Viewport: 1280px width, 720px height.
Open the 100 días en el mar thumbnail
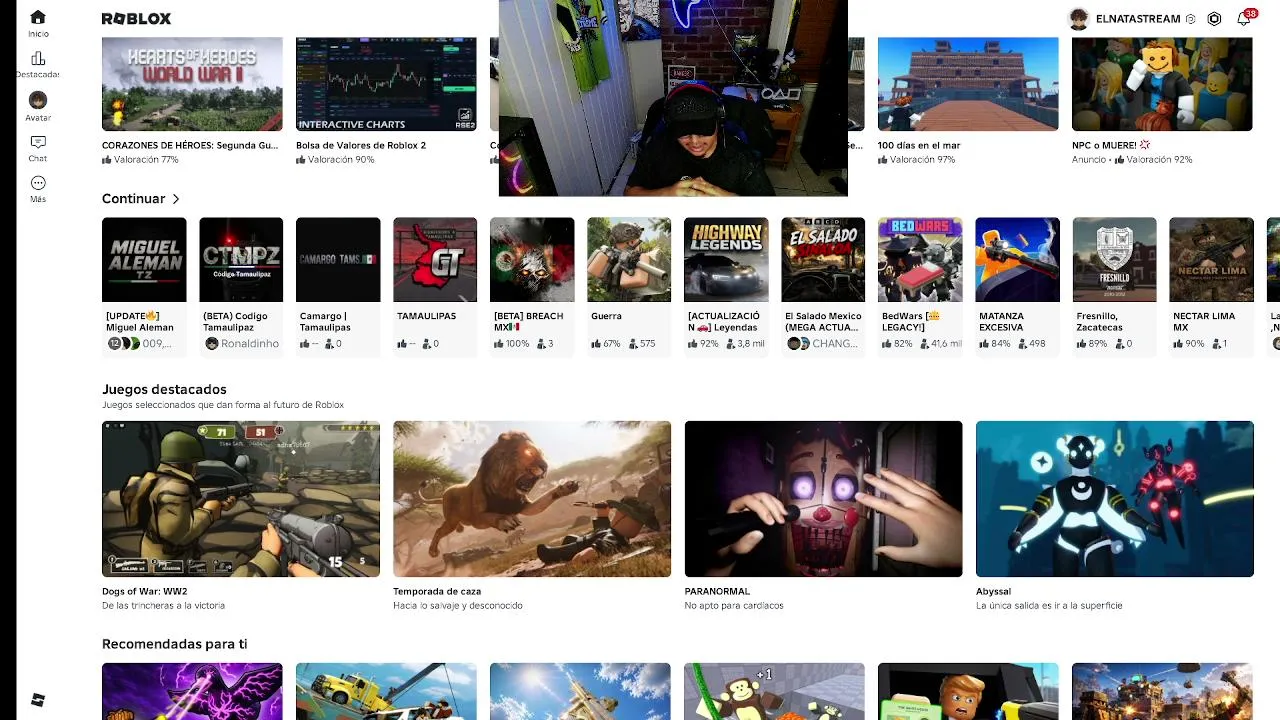tap(968, 84)
